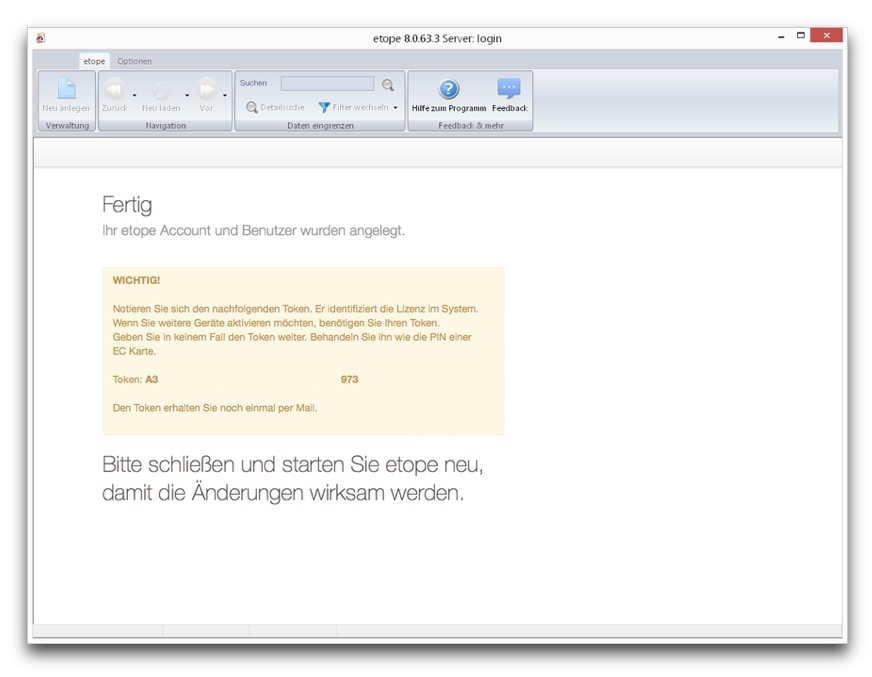Screen dimensions: 872x677
Task: Switch to the etope ribbon tab
Action: (94, 61)
